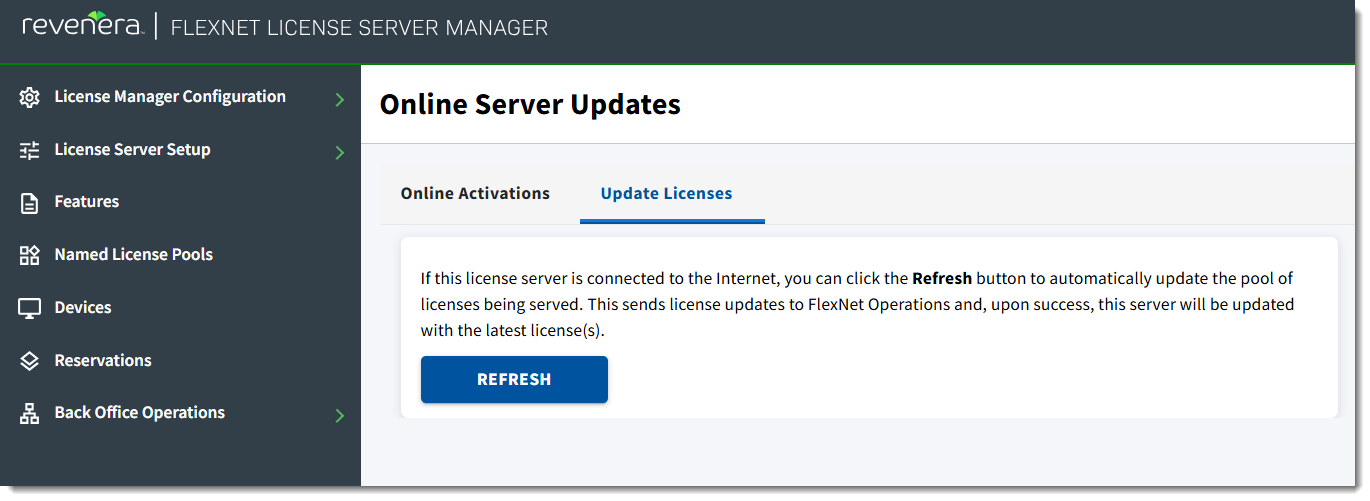Expand Back Office Operations chevron arrow
The width and height of the screenshot is (1370, 501).
click(340, 415)
